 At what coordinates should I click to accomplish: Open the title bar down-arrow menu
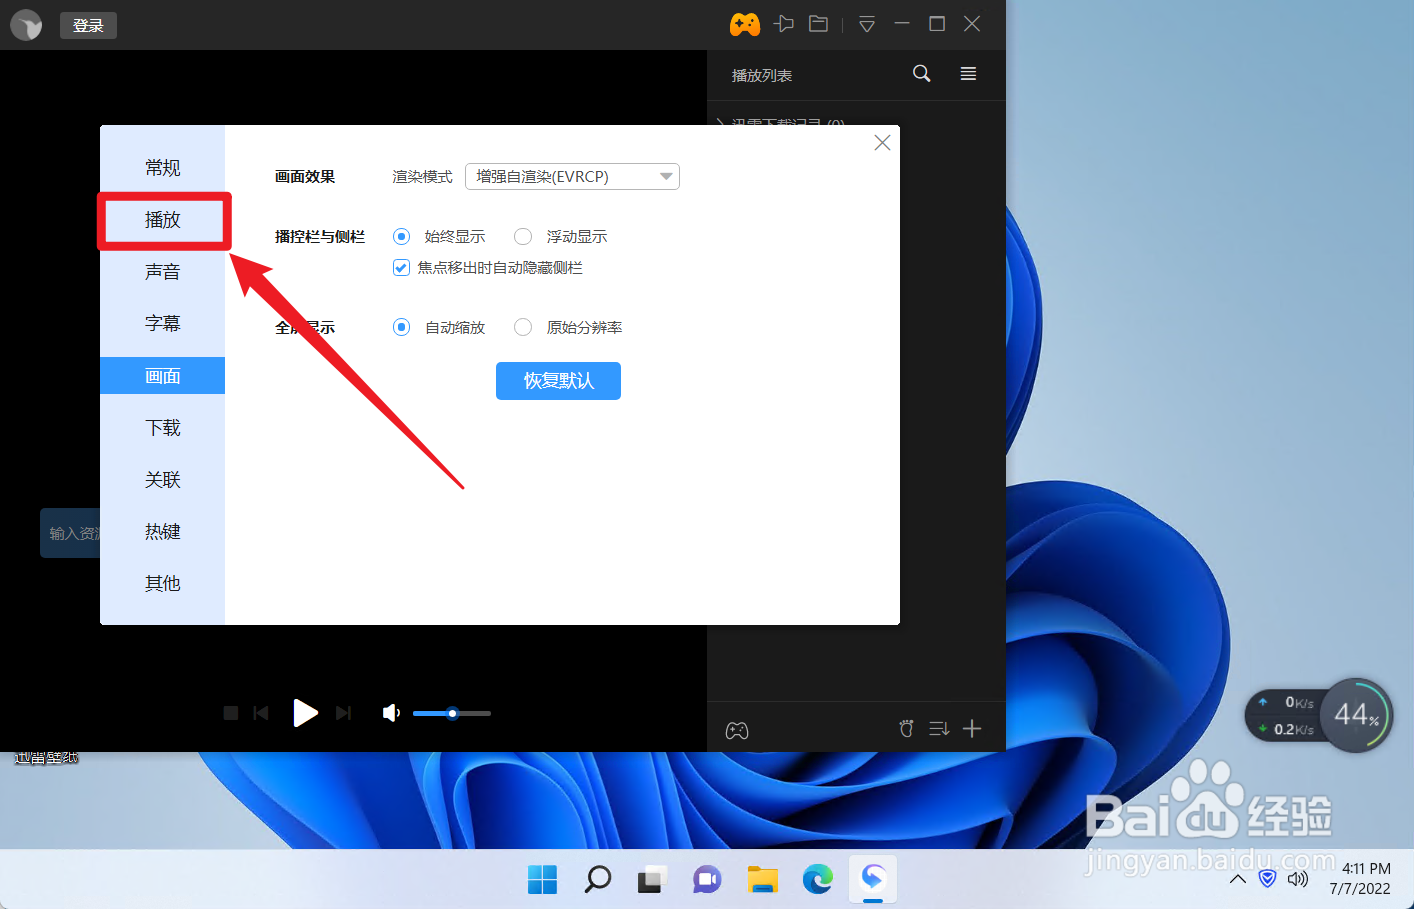point(866,24)
